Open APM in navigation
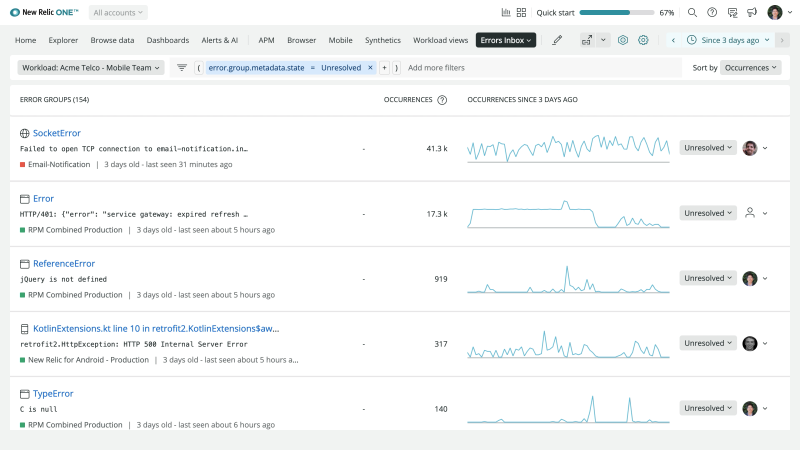800x450 pixels. [266, 40]
